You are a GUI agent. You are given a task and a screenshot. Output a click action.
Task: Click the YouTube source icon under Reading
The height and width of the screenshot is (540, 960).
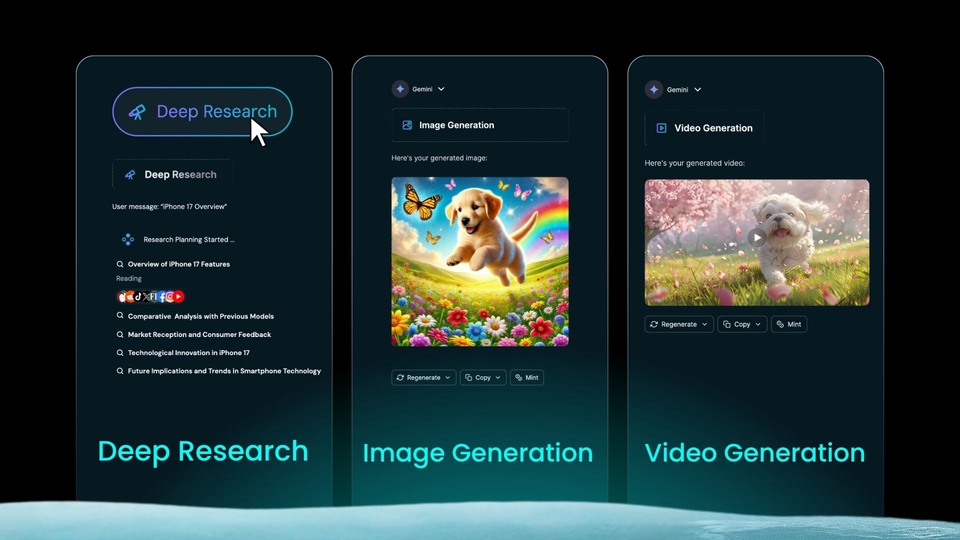tap(179, 297)
